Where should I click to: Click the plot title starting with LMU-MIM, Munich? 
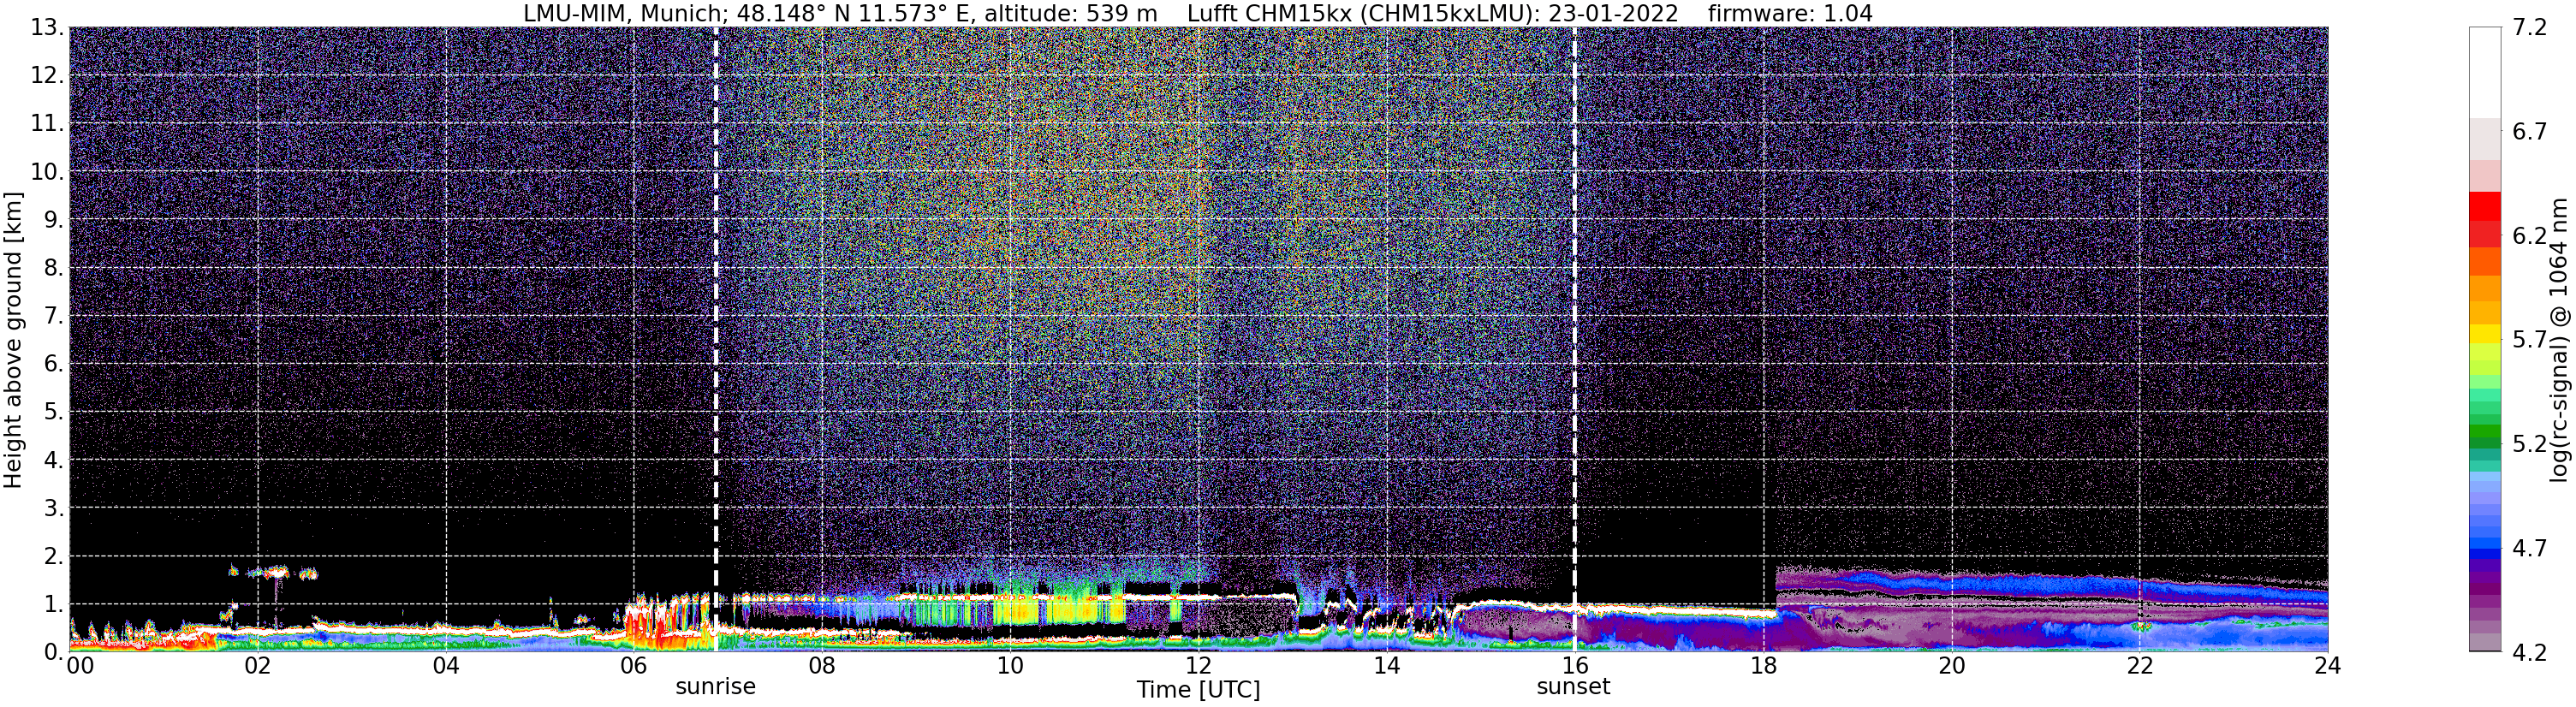click(x=1197, y=13)
